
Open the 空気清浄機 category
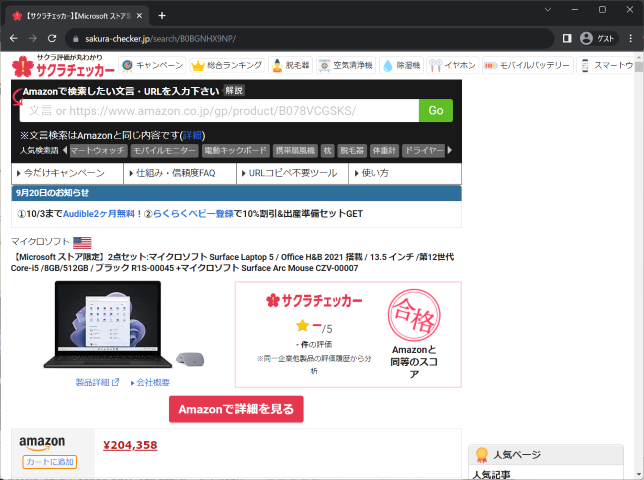346,65
